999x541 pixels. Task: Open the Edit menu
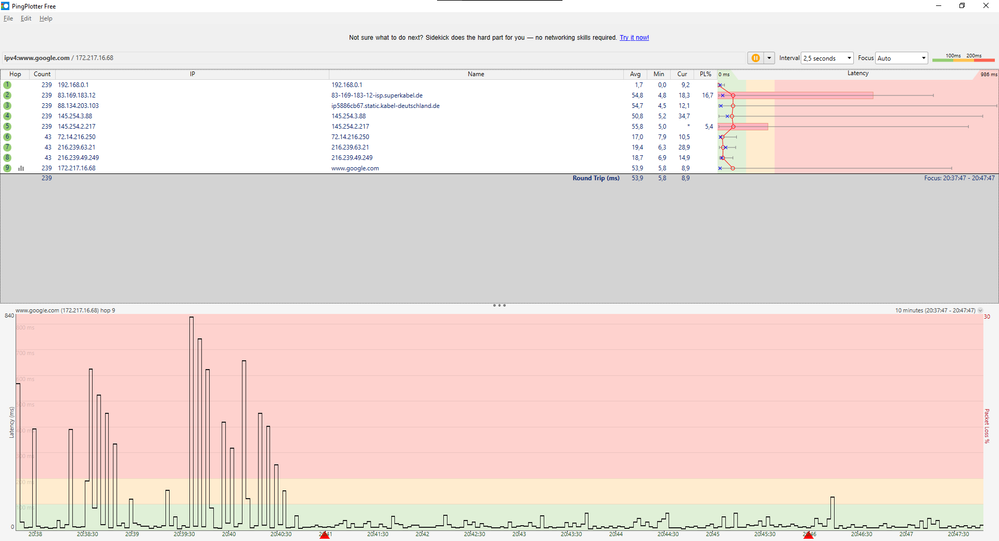tap(25, 18)
